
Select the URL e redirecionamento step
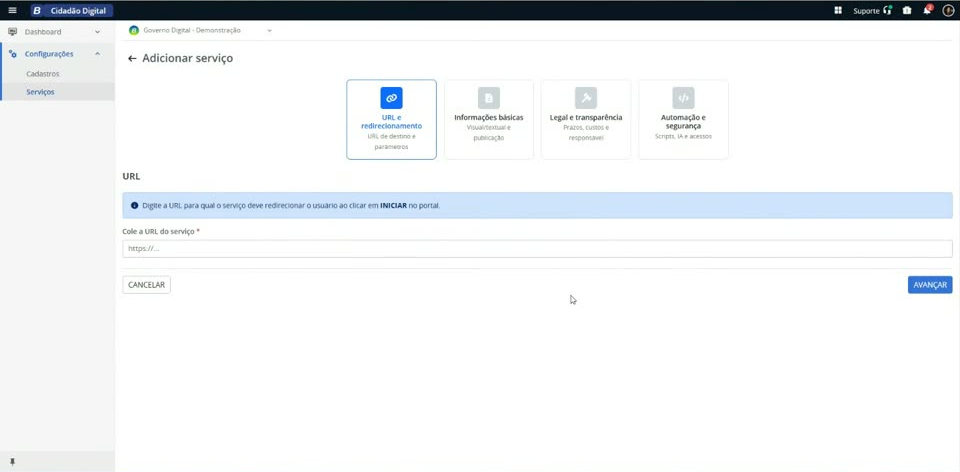coord(391,119)
